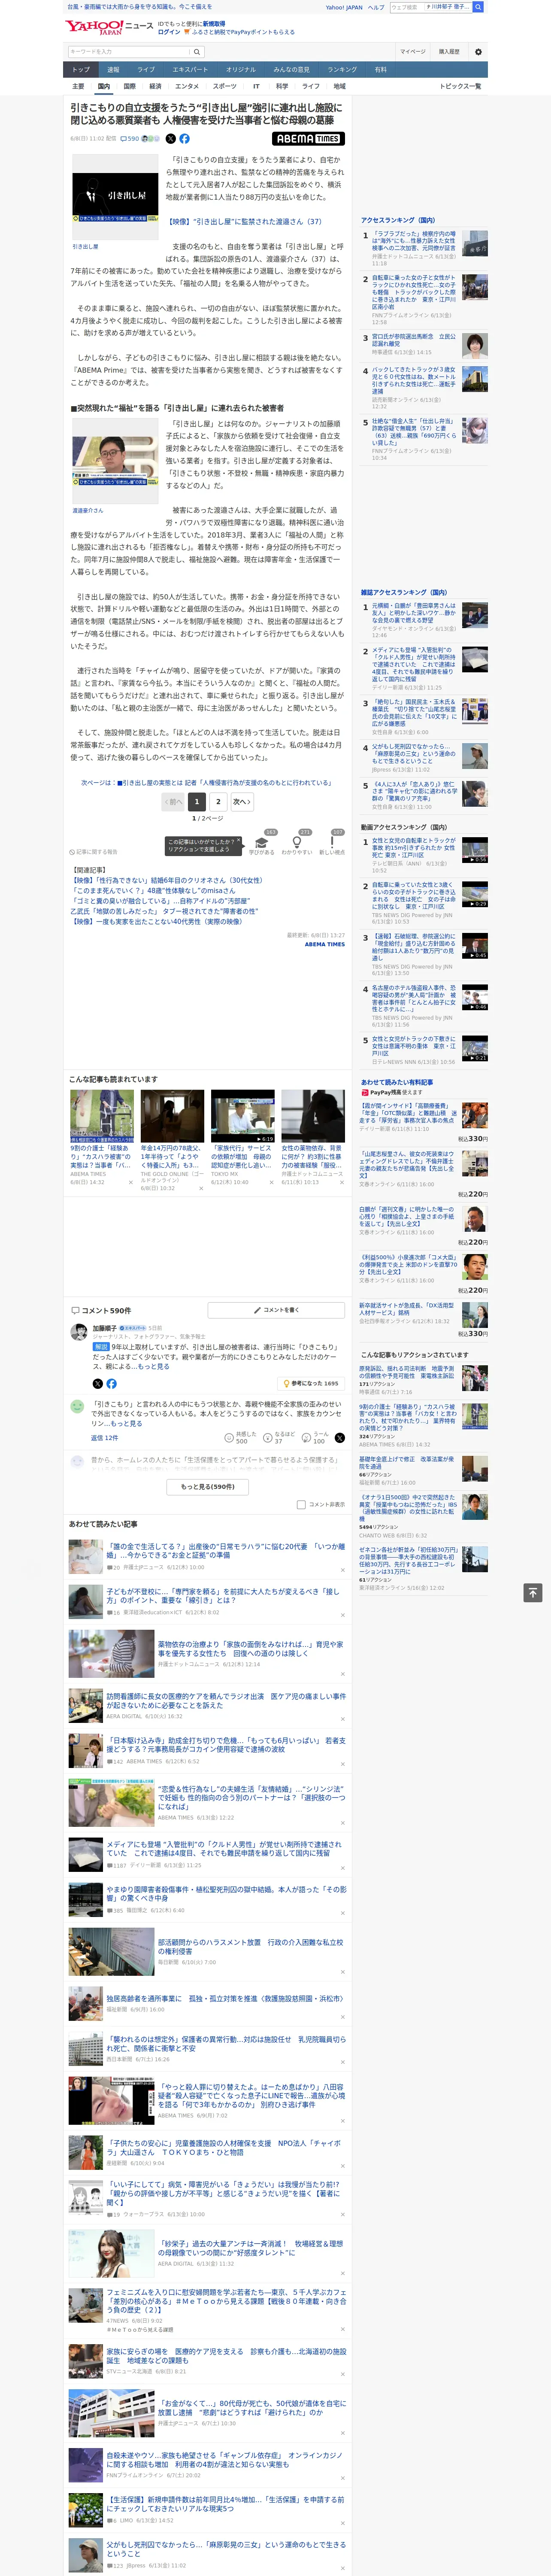Open マイページ in the header

412,52
